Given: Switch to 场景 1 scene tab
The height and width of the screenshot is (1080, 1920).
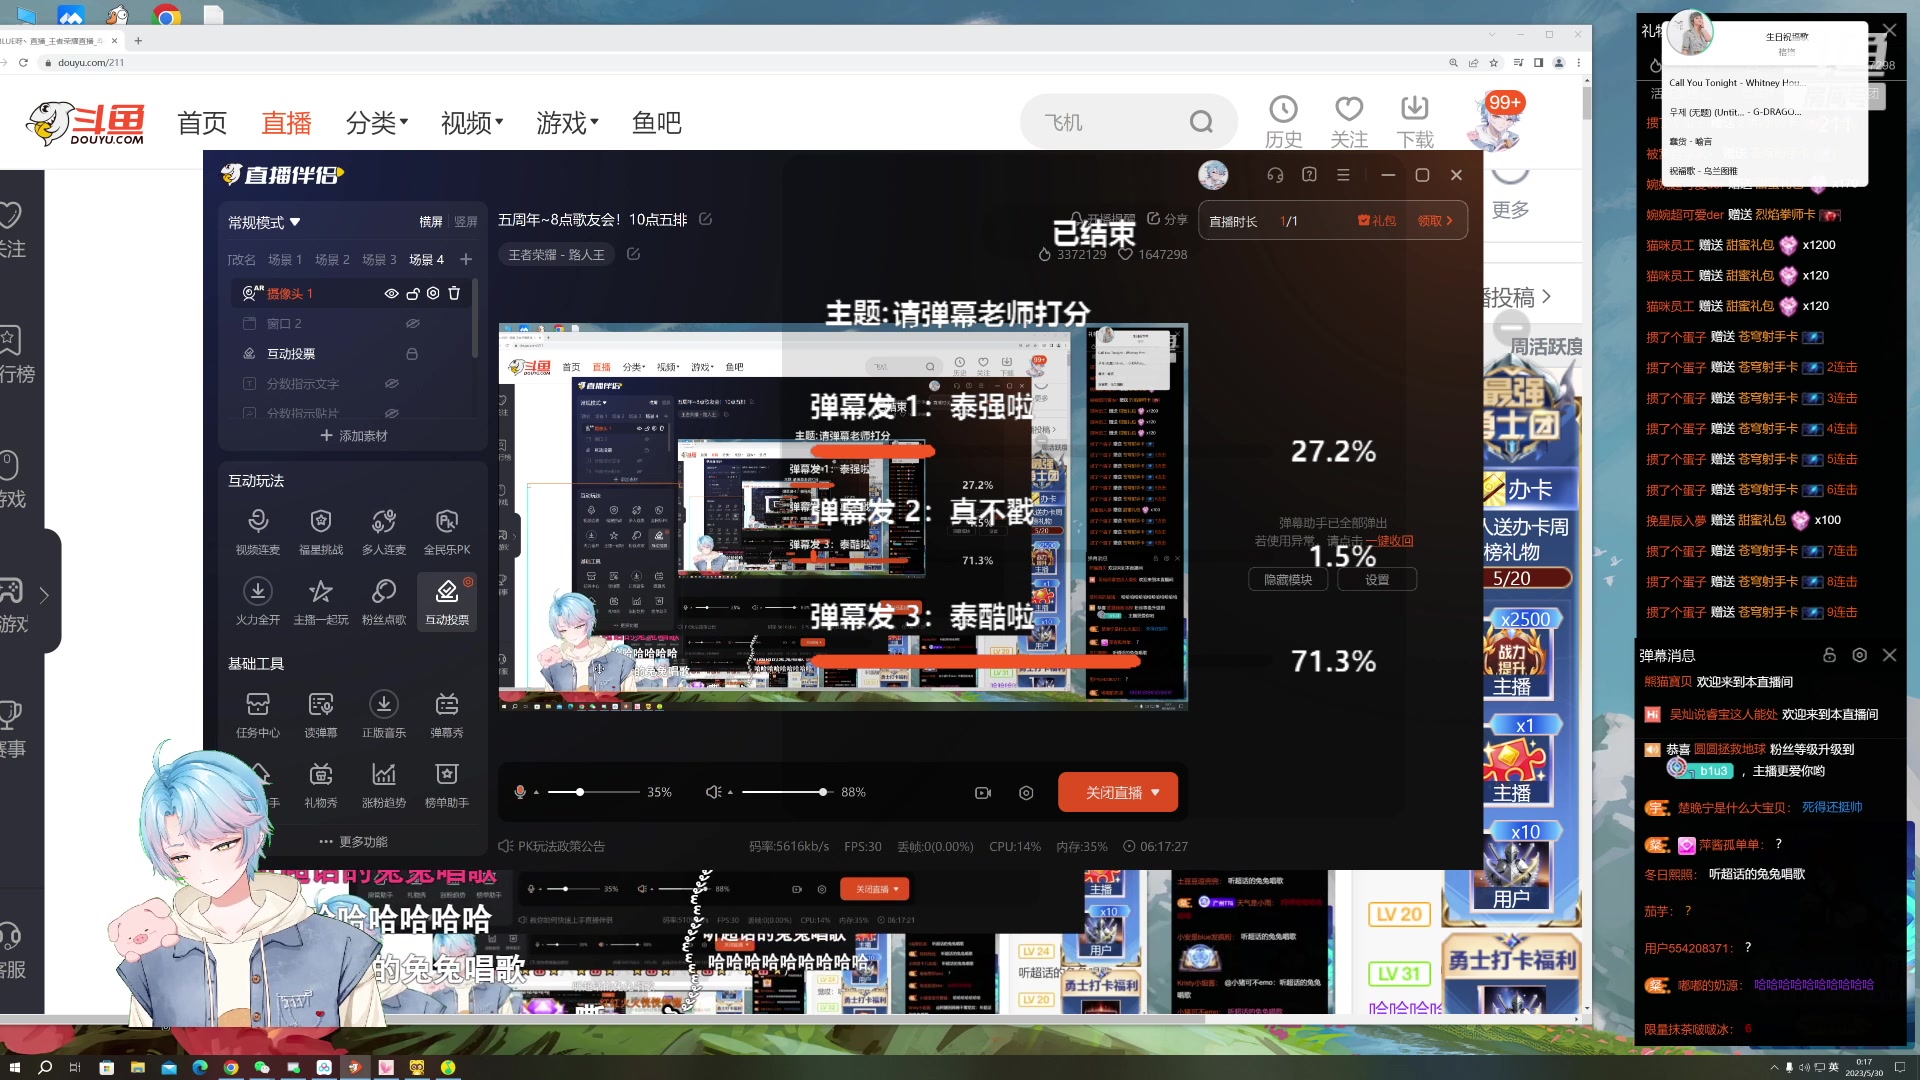Looking at the screenshot, I should click(x=285, y=259).
